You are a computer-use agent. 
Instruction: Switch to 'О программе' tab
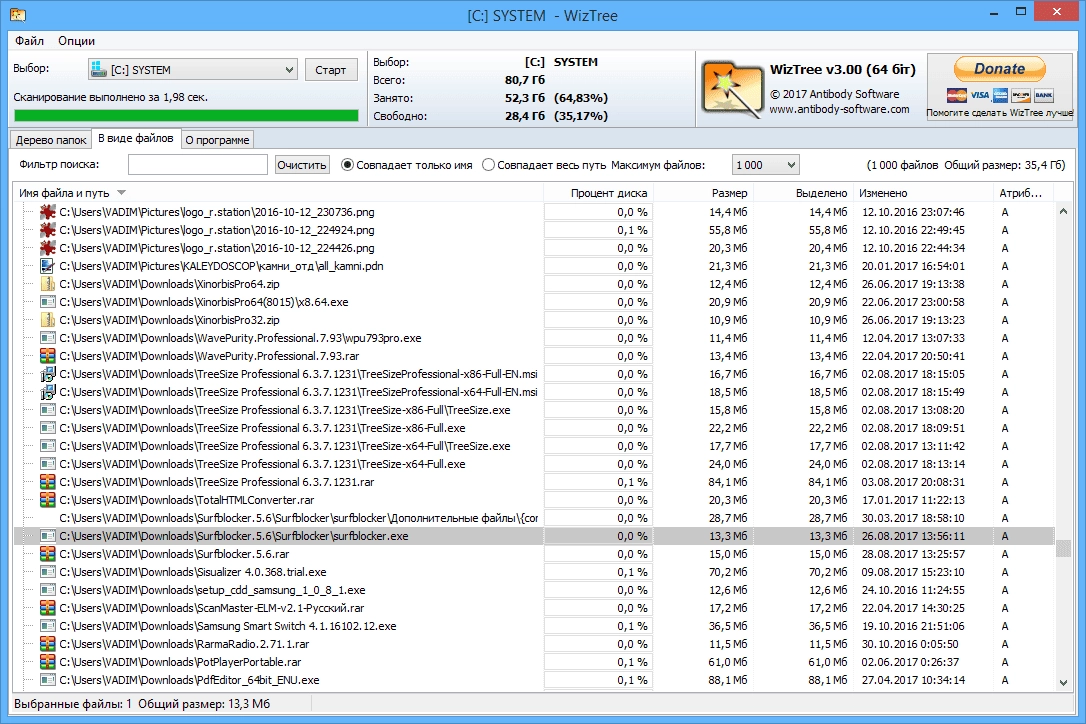[x=217, y=140]
